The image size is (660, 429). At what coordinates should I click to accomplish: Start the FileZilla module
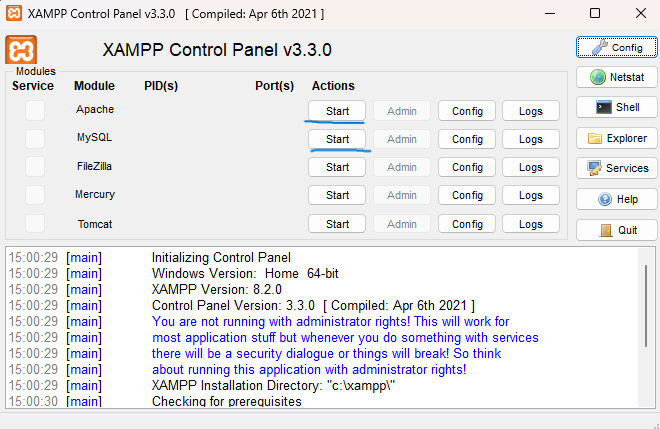(337, 167)
